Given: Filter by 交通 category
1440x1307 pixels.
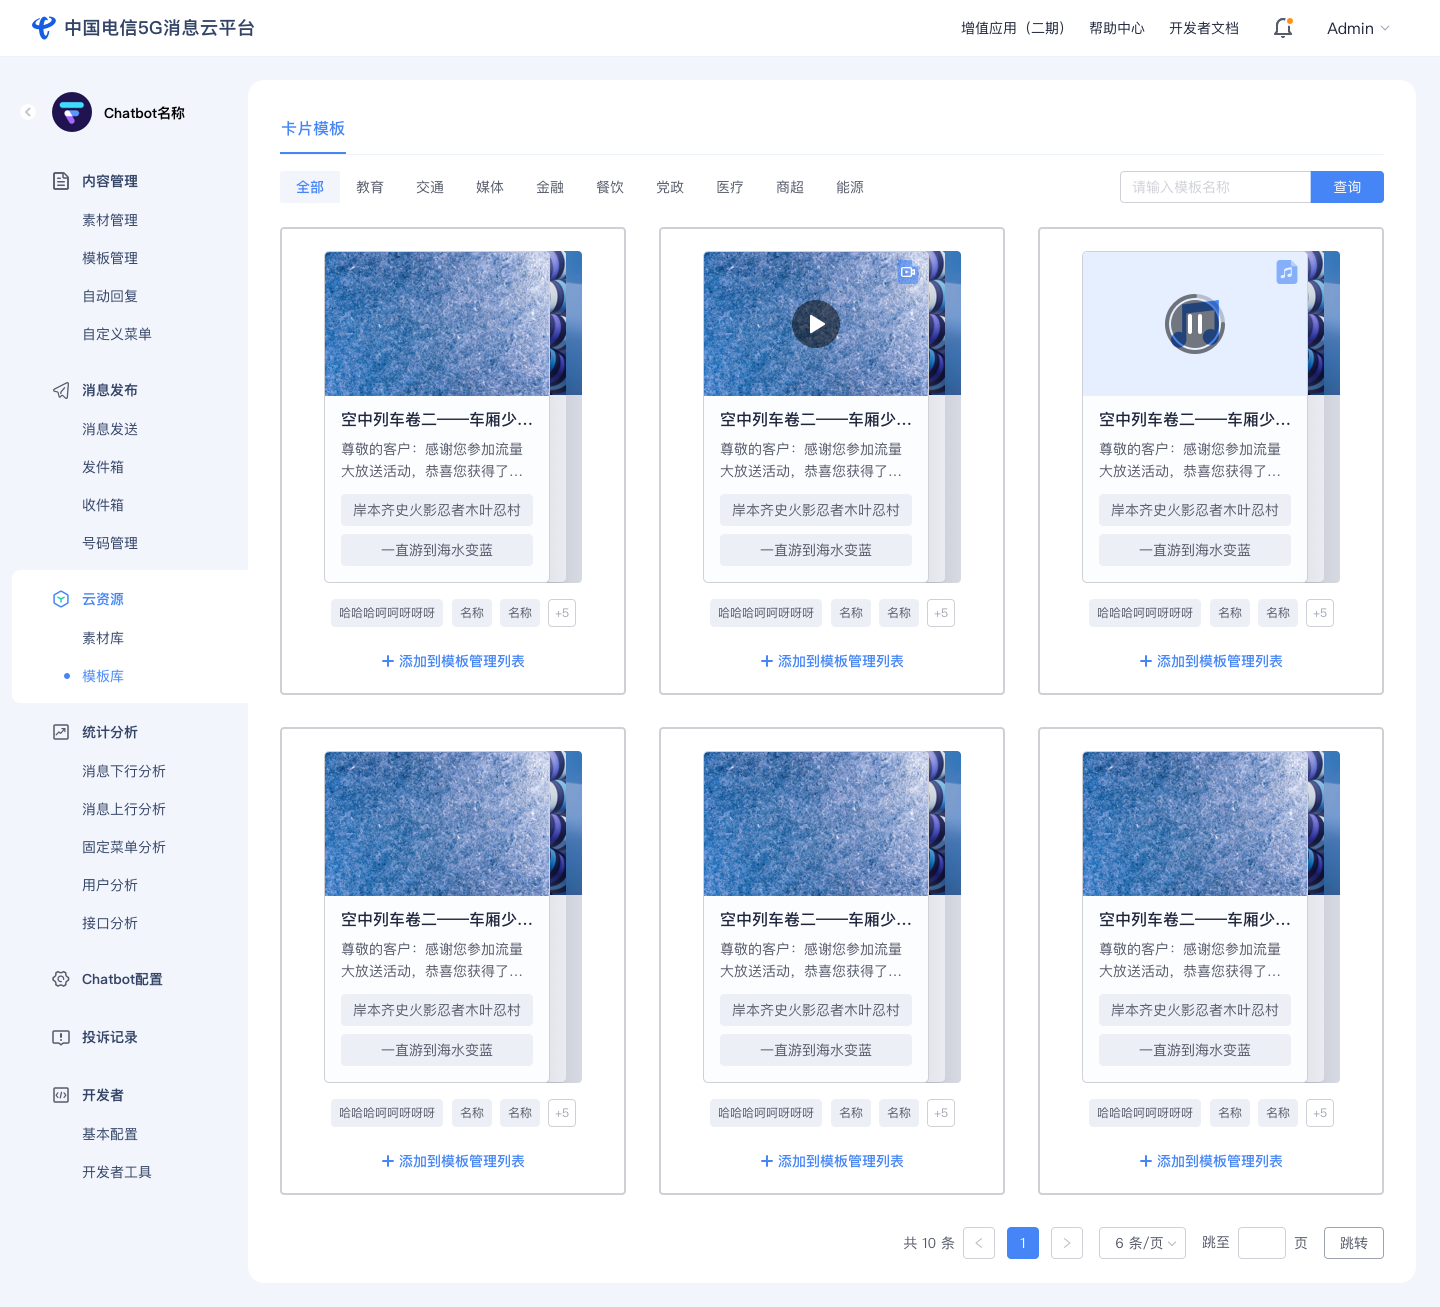Looking at the screenshot, I should pos(430,187).
